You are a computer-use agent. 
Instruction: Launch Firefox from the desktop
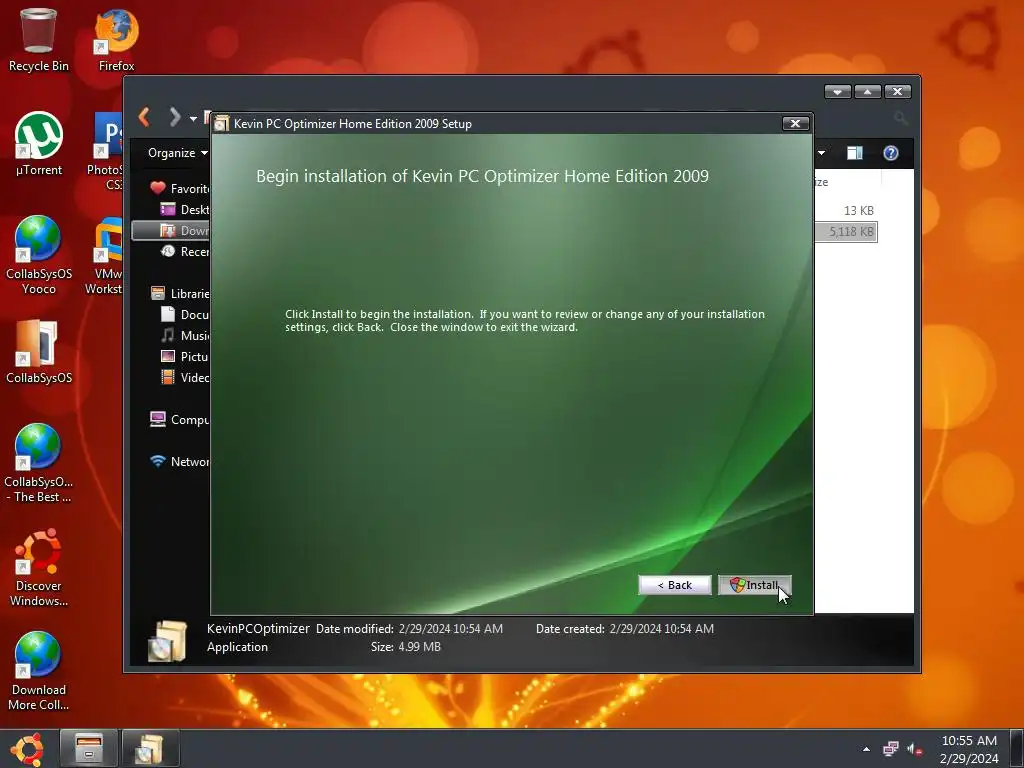click(116, 39)
